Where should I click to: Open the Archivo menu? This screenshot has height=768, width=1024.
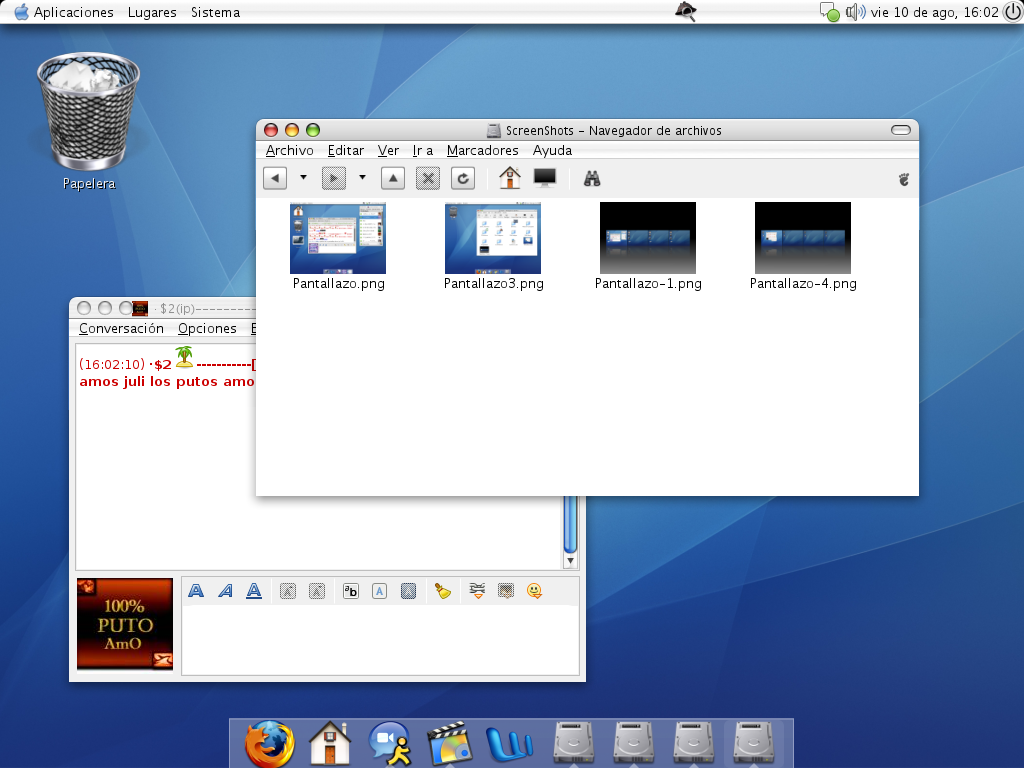pyautogui.click(x=289, y=150)
